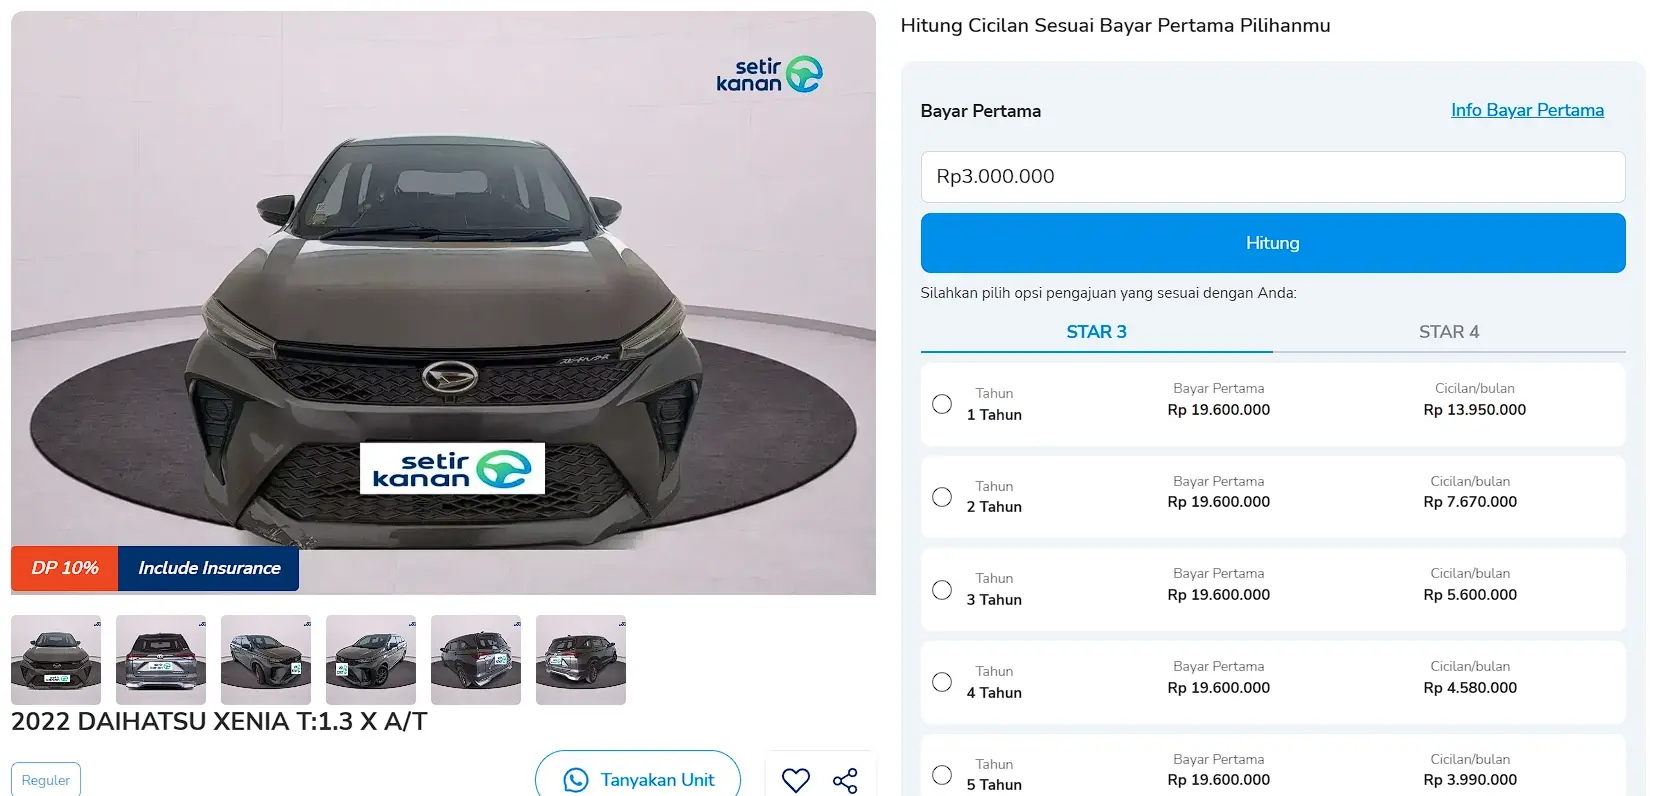Select the 2 Tahun installment option

click(x=942, y=497)
